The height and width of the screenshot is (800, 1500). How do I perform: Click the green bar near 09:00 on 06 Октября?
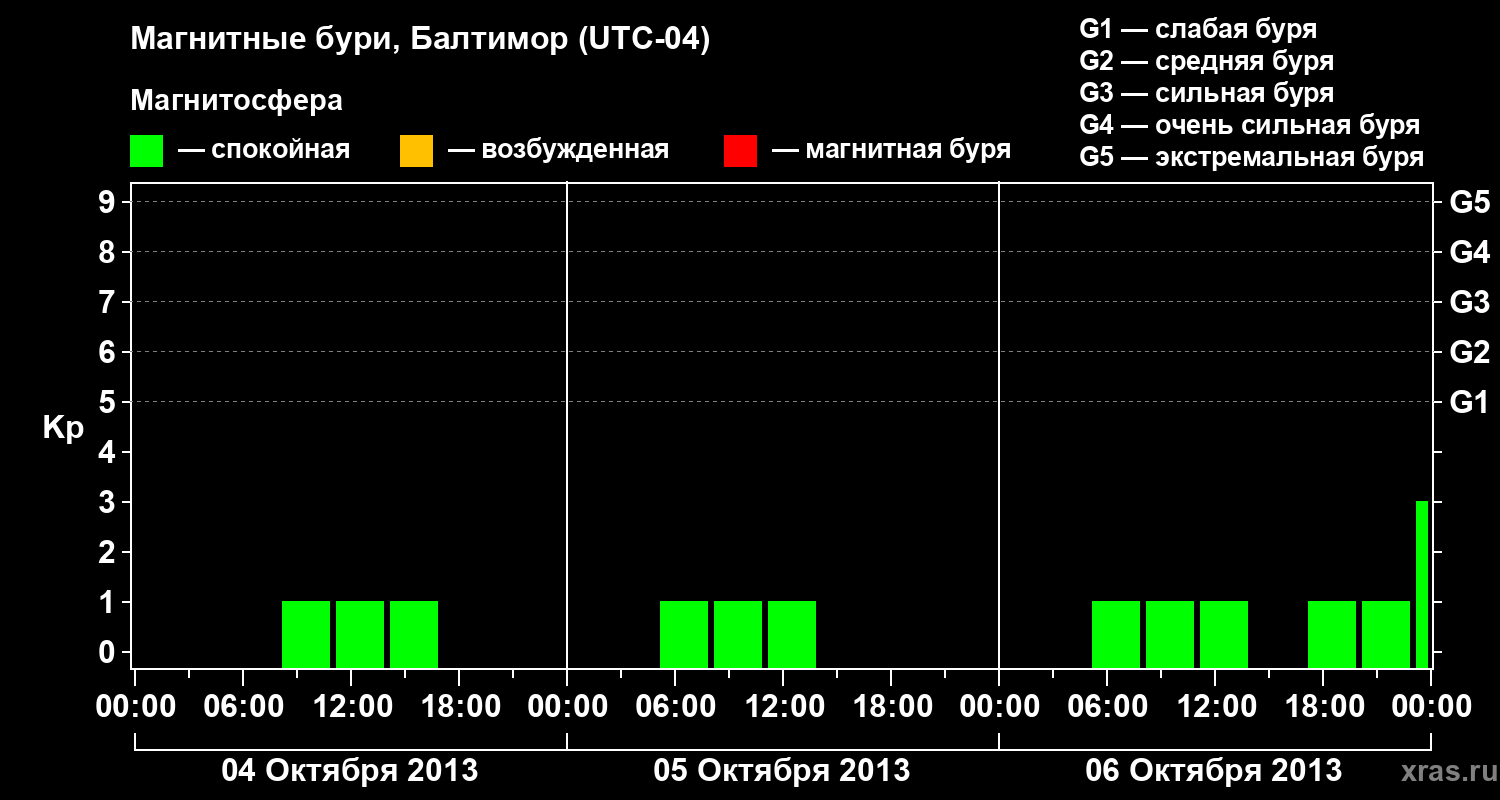click(x=1170, y=634)
